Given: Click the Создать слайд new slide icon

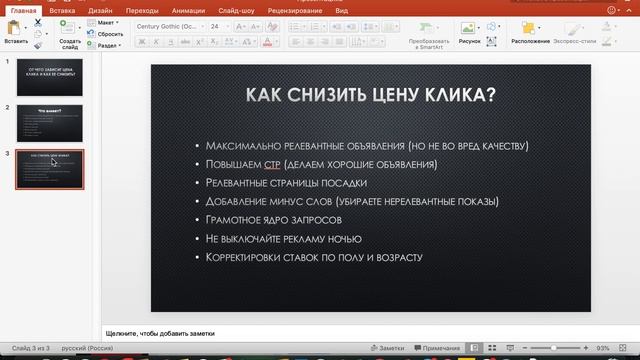Looking at the screenshot, I should pyautogui.click(x=67, y=28).
